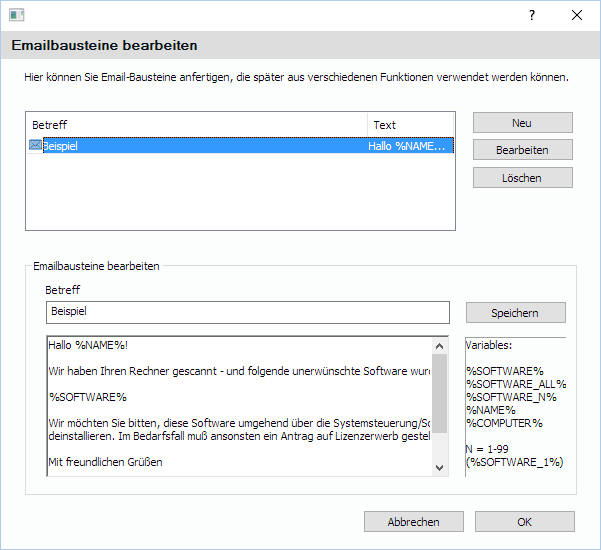Viewport: 601px width, 550px height.
Task: Close the dialog window
Action: pyautogui.click(x=577, y=15)
